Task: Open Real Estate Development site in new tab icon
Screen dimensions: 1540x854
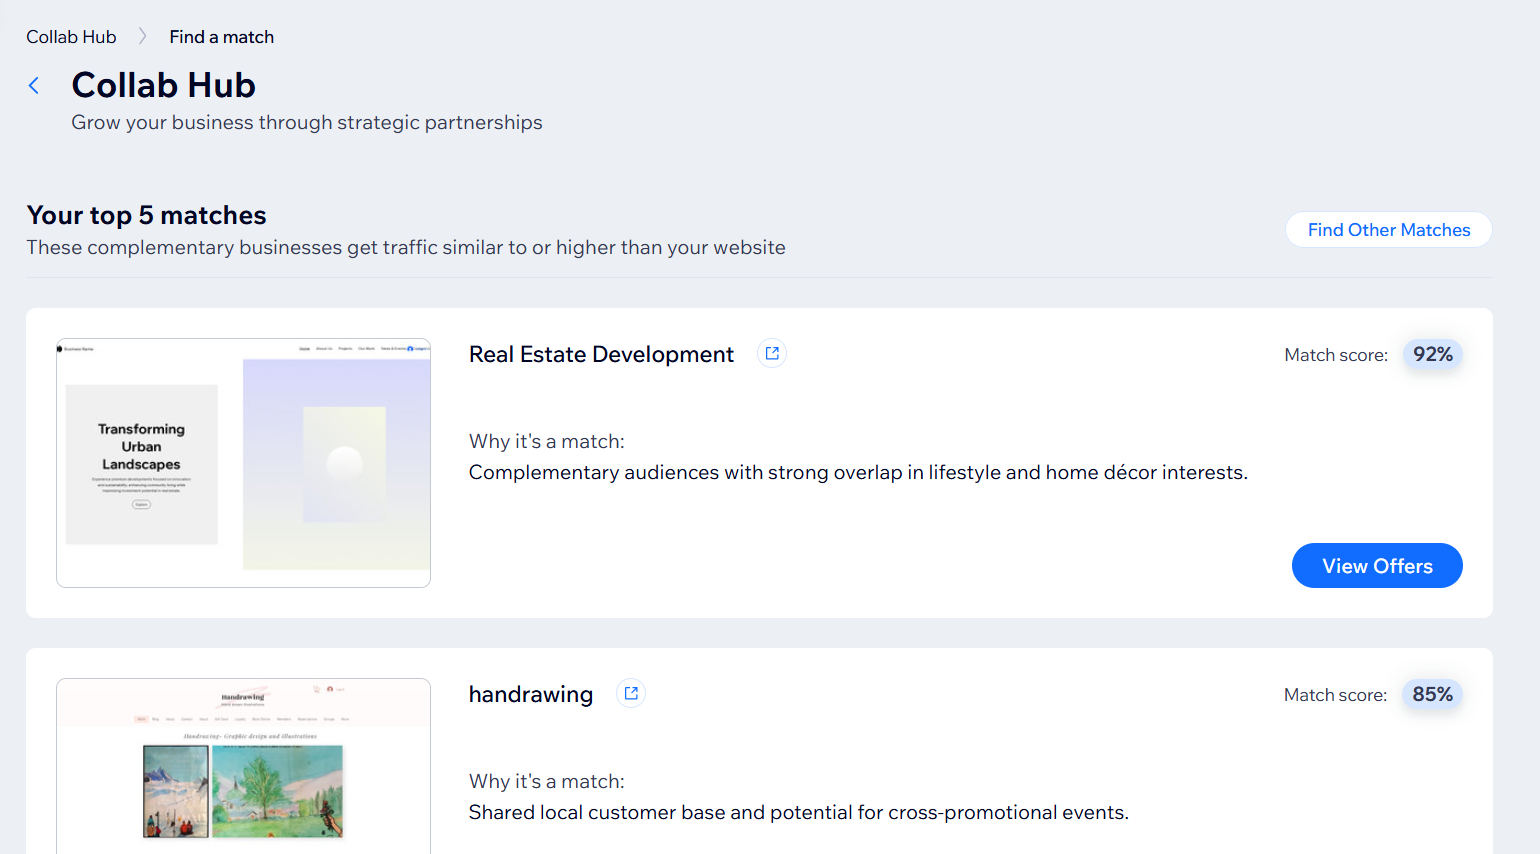Action: (x=772, y=354)
